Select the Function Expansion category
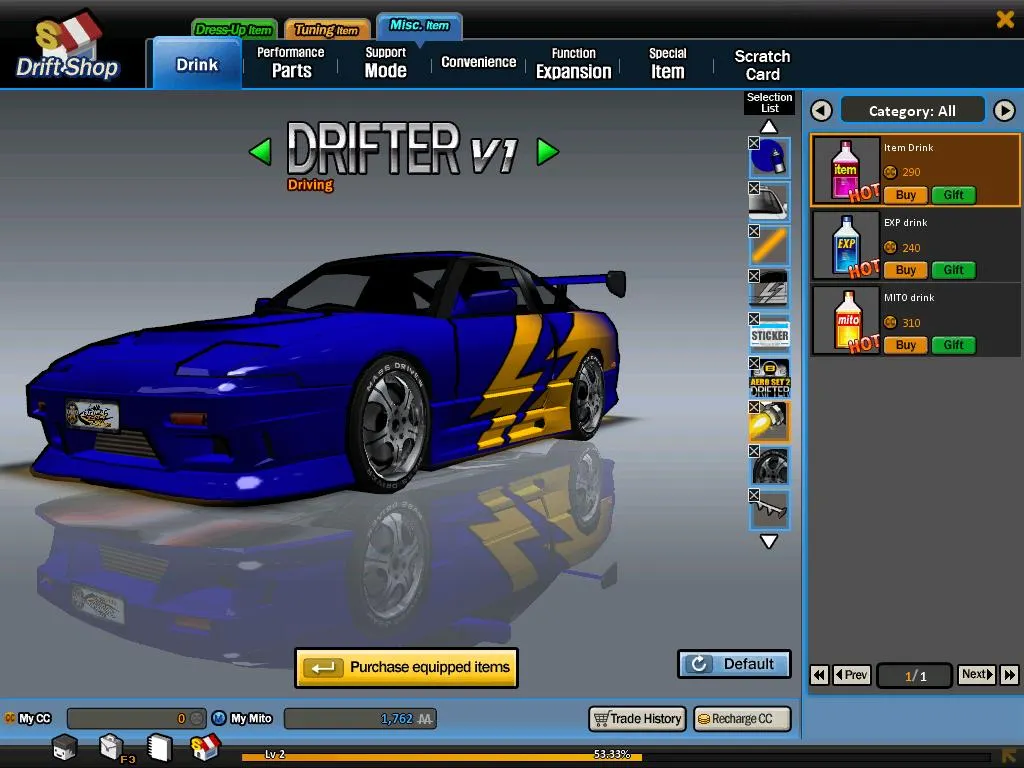The height and width of the screenshot is (768, 1024). 573,63
